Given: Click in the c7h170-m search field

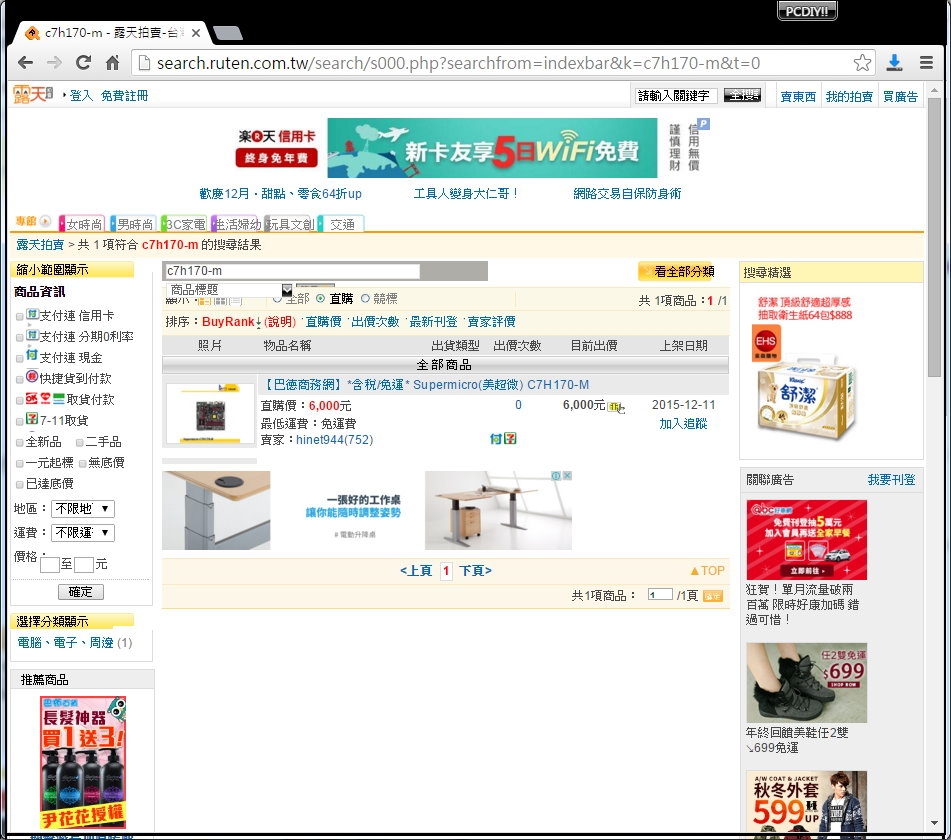Looking at the screenshot, I should 292,270.
